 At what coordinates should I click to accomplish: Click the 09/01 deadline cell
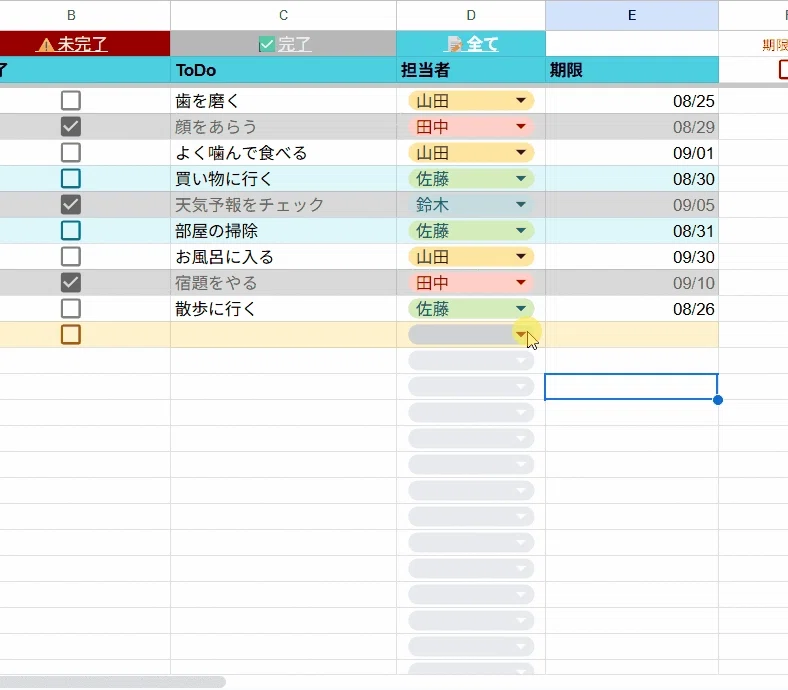632,152
